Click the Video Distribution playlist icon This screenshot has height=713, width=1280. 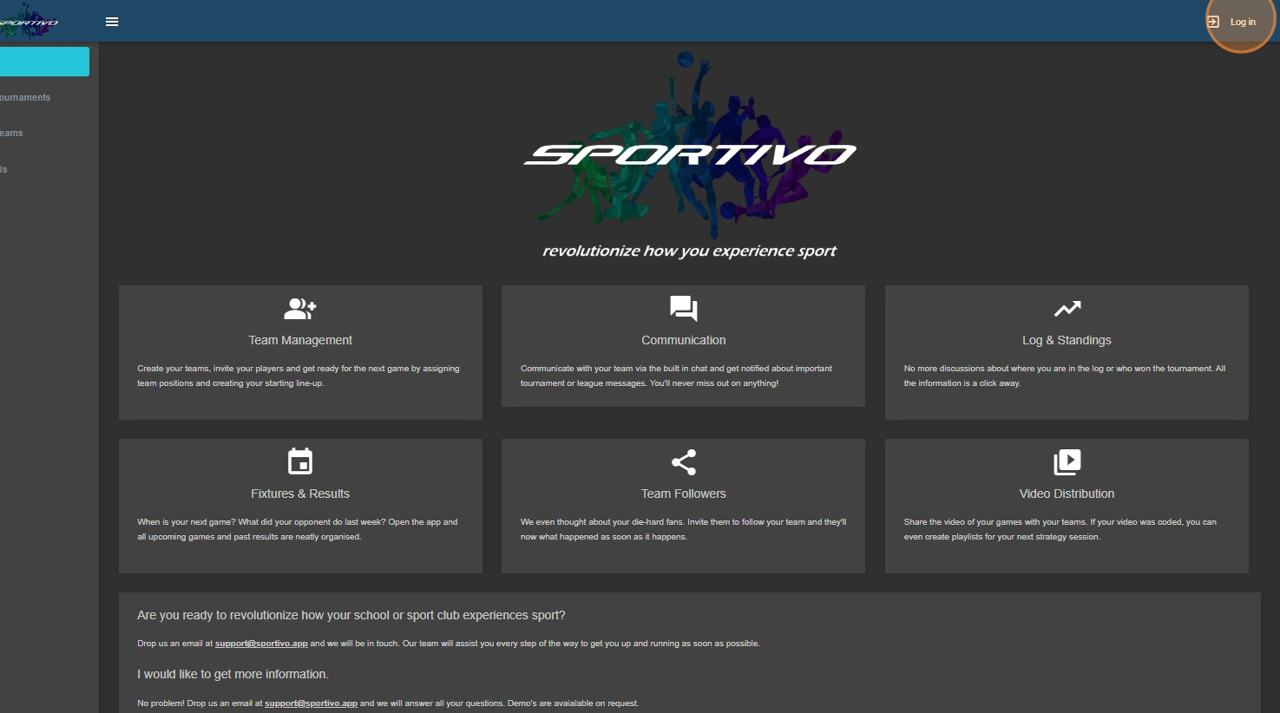1067,462
